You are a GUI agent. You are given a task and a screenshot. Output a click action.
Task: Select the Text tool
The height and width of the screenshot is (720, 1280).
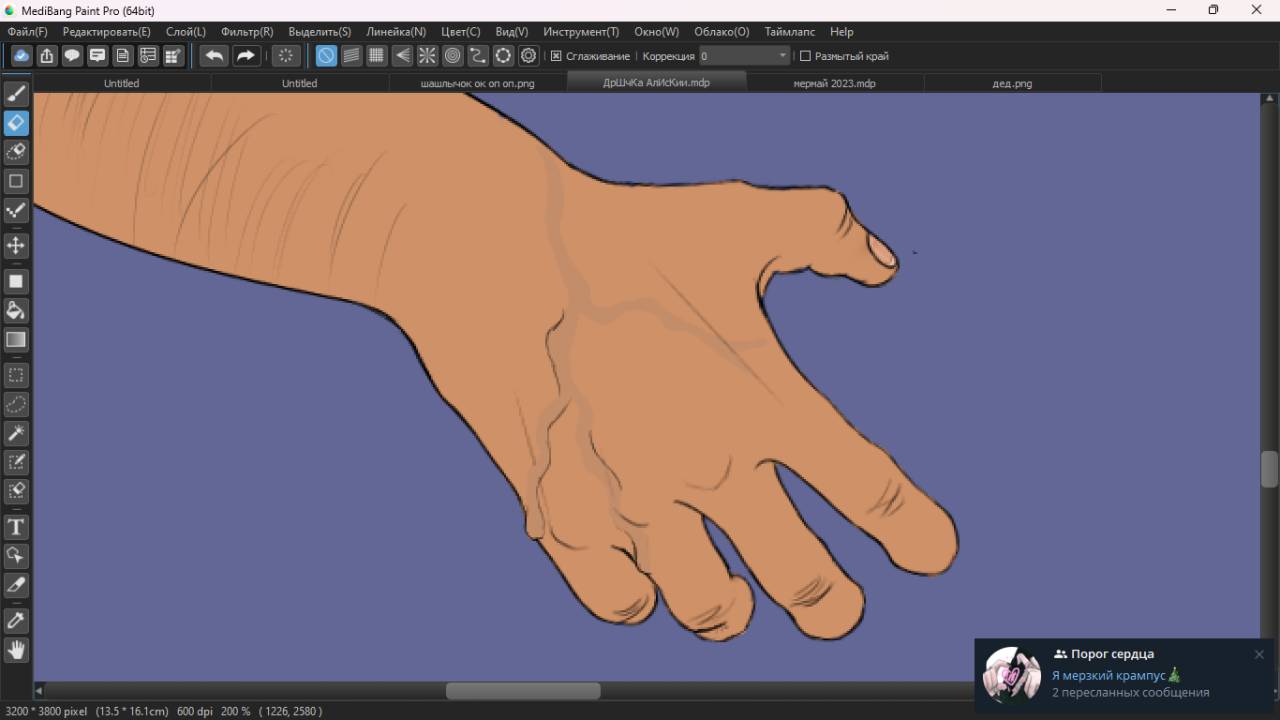click(16, 527)
